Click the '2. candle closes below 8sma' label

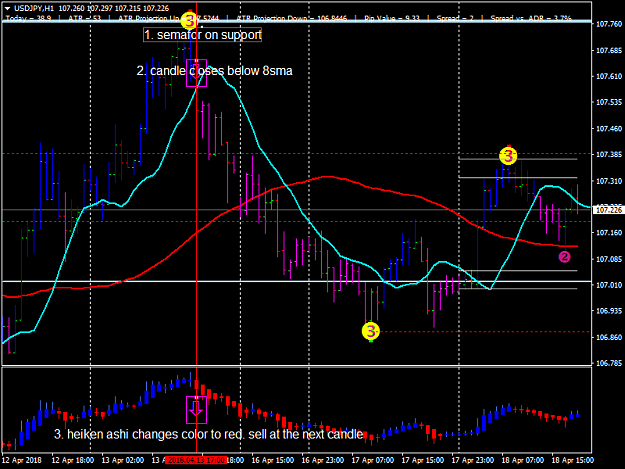214,71
